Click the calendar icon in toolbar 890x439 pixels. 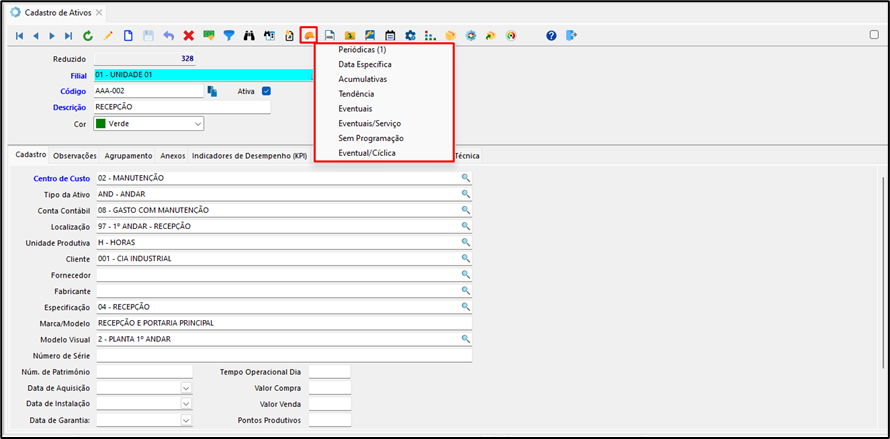click(x=390, y=35)
